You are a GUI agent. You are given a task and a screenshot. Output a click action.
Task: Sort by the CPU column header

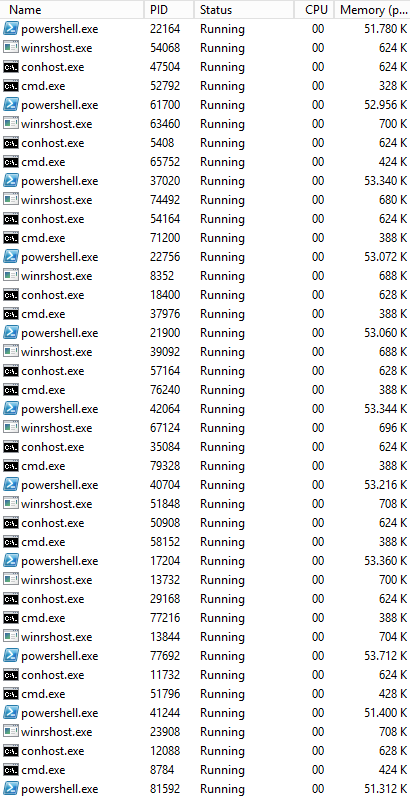(x=314, y=10)
